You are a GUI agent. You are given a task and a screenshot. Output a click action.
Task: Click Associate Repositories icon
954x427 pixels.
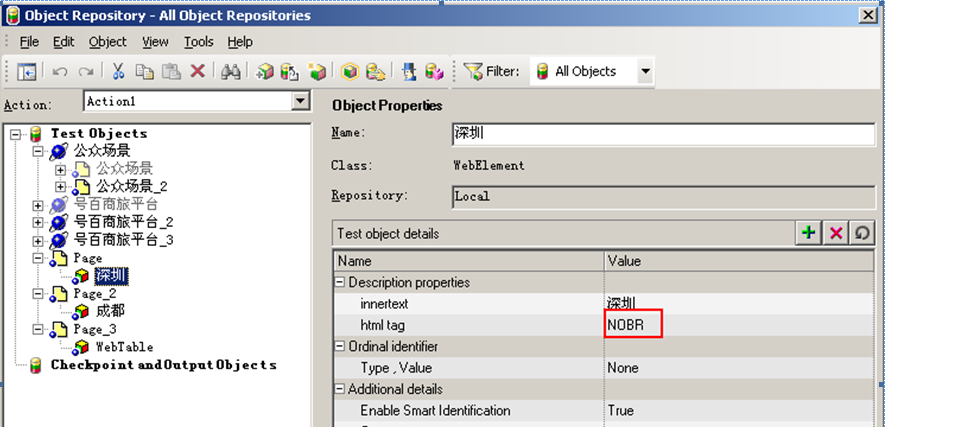click(x=434, y=71)
